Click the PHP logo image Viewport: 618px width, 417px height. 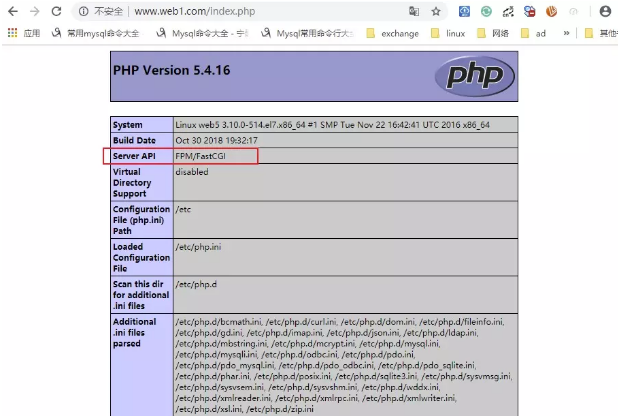click(x=475, y=76)
